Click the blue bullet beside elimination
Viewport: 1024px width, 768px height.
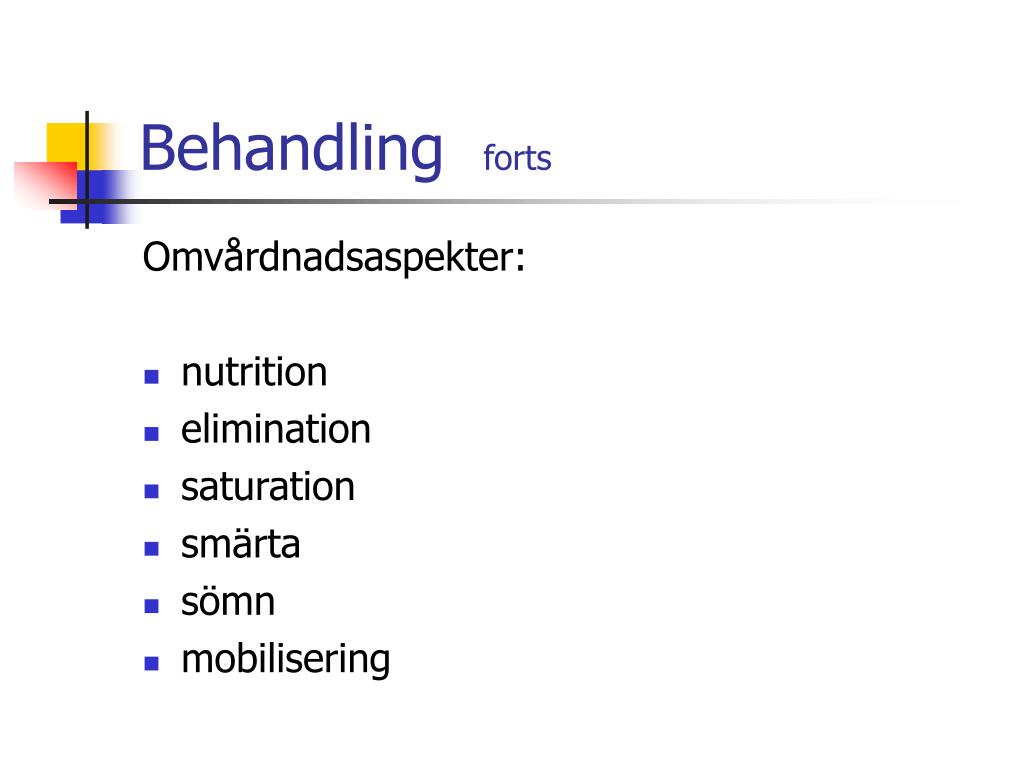152,434
